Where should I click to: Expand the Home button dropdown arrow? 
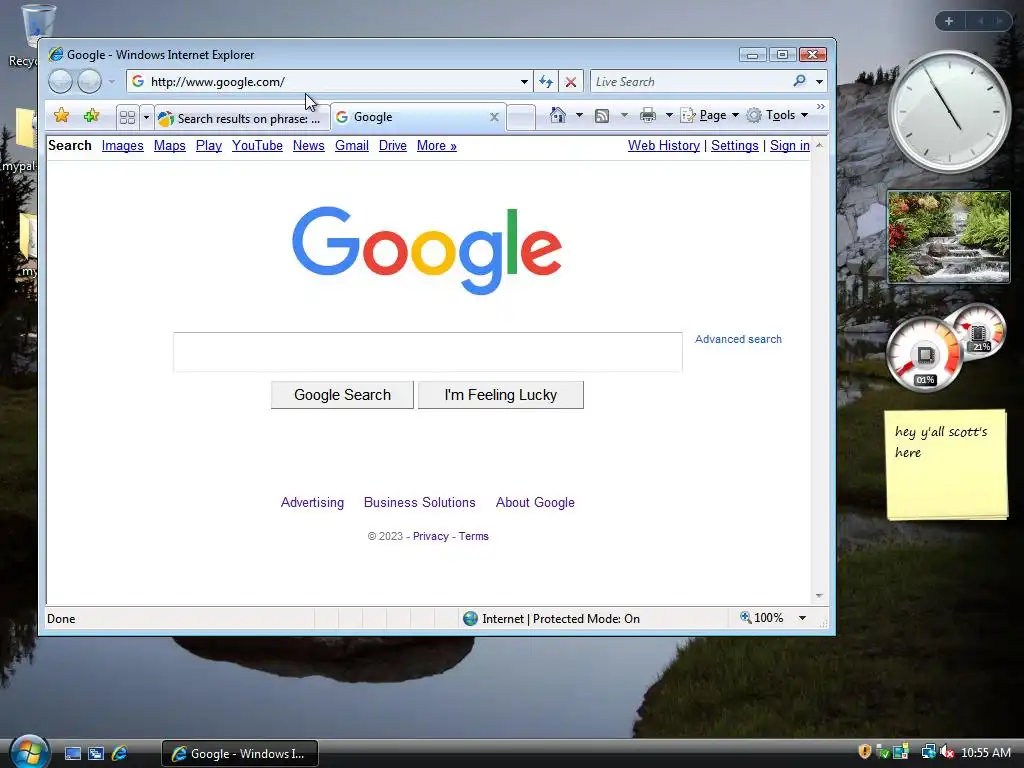click(x=579, y=116)
